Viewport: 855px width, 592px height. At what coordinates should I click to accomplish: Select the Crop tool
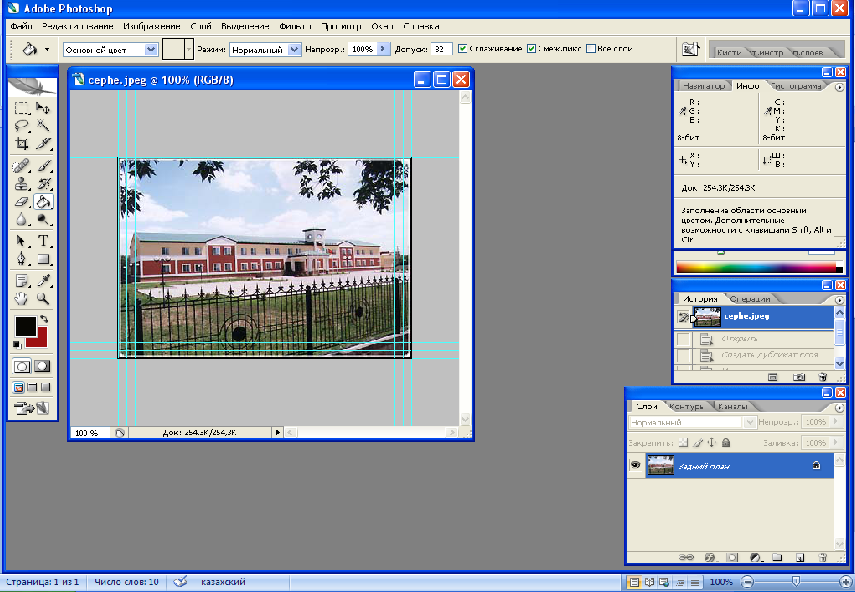[22, 143]
